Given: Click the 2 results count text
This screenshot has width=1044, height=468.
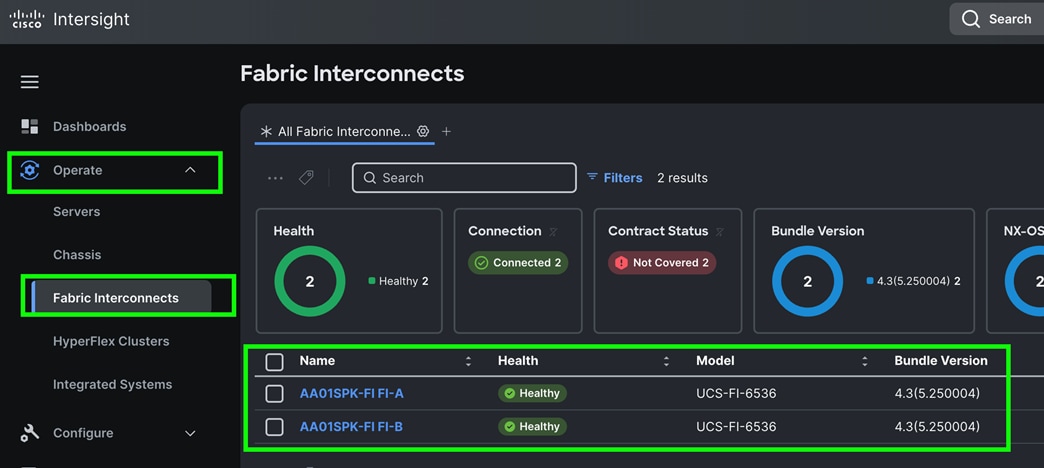Looking at the screenshot, I should pos(682,178).
